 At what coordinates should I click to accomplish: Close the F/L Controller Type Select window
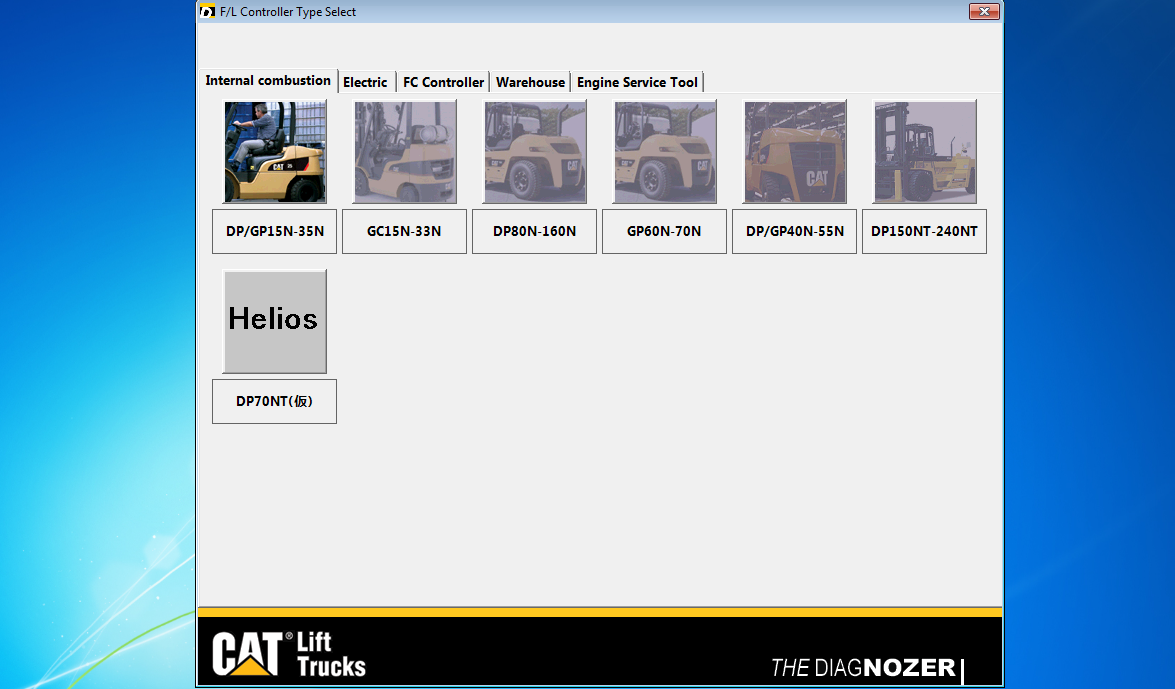click(984, 11)
